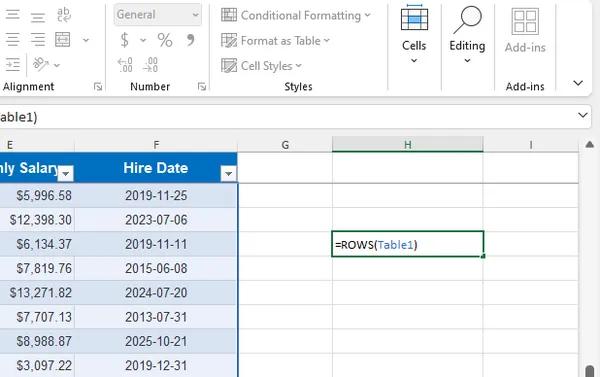Click the cell containing =ROWS(Table1)

tap(408, 244)
